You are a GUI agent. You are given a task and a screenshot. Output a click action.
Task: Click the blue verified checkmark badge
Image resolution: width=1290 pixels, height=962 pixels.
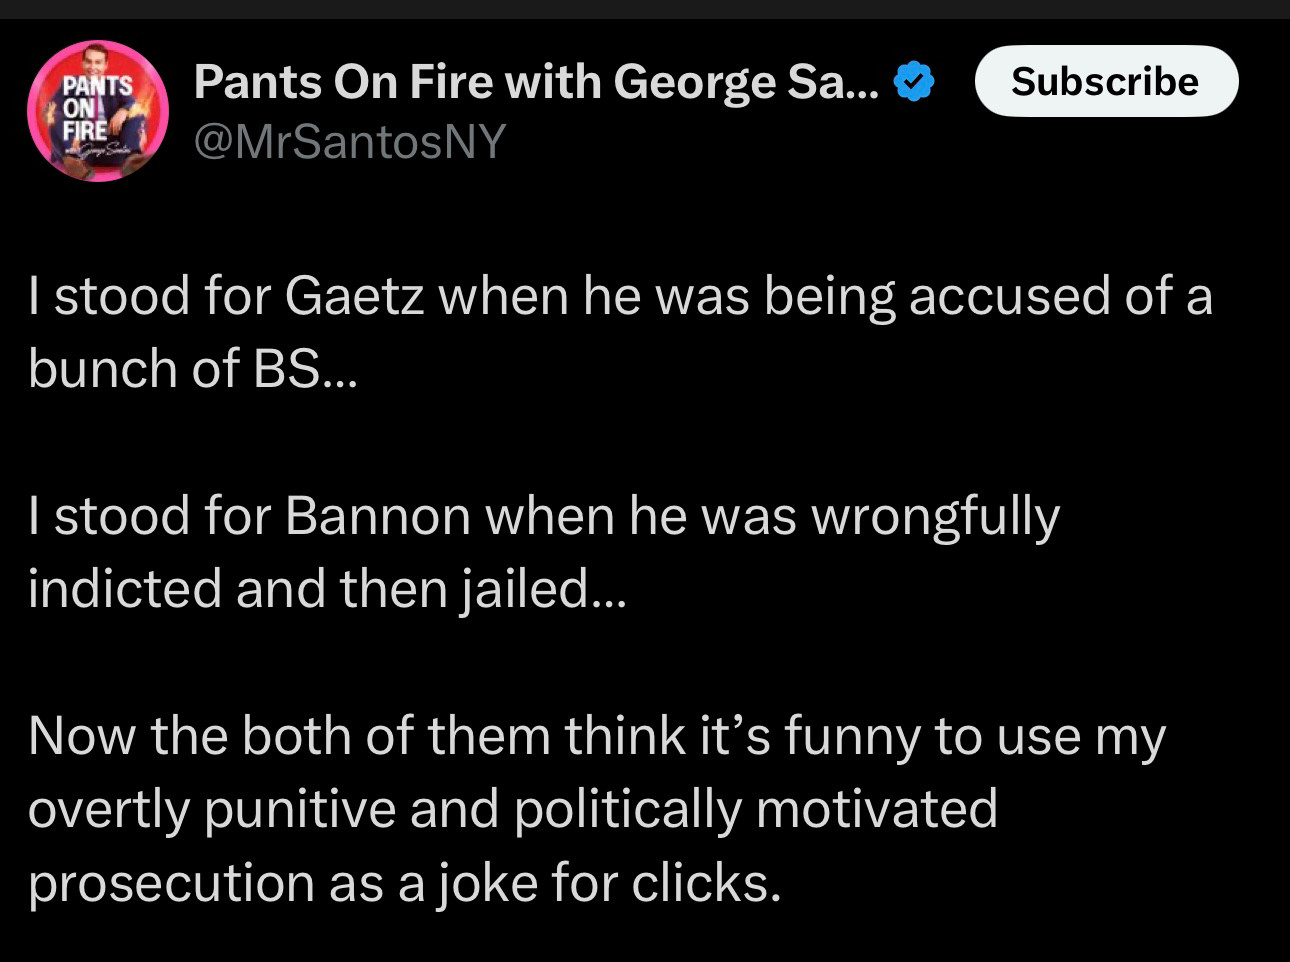[914, 82]
